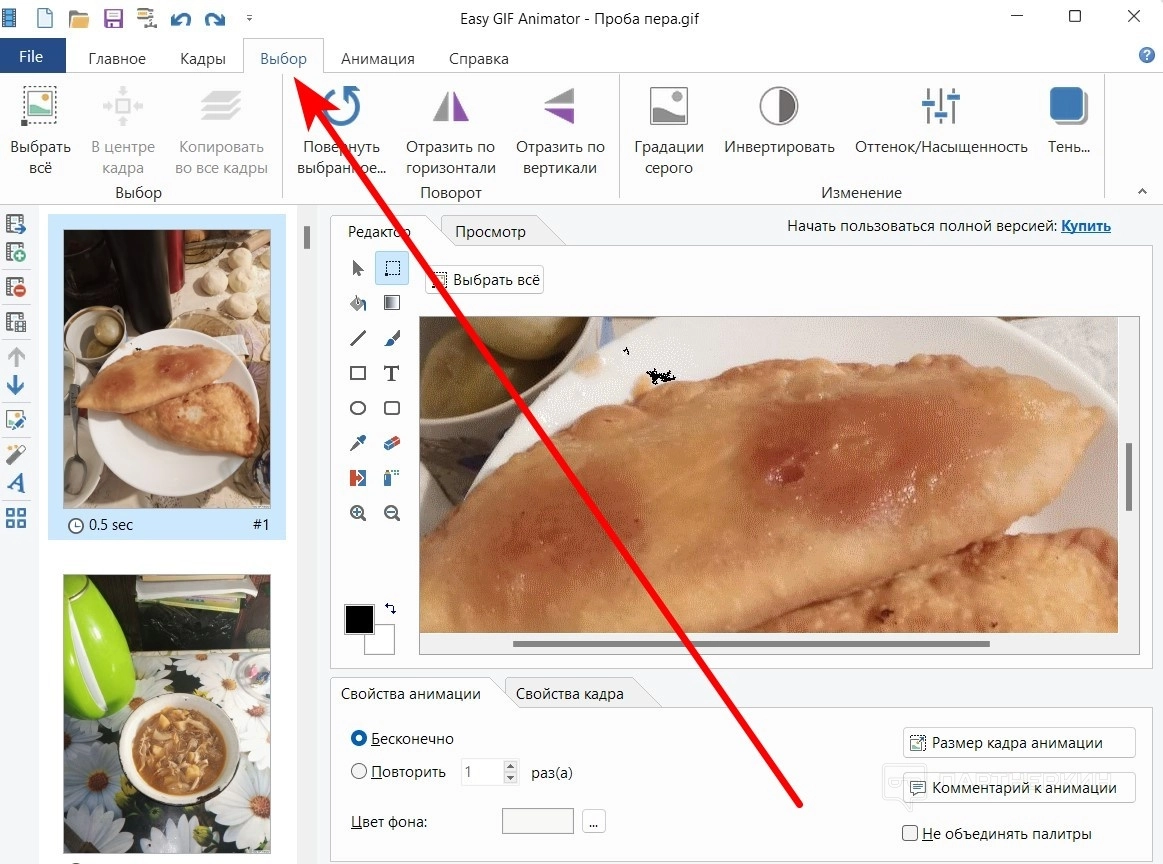Select the rectangle shape tool
The width and height of the screenshot is (1163, 864).
358,373
